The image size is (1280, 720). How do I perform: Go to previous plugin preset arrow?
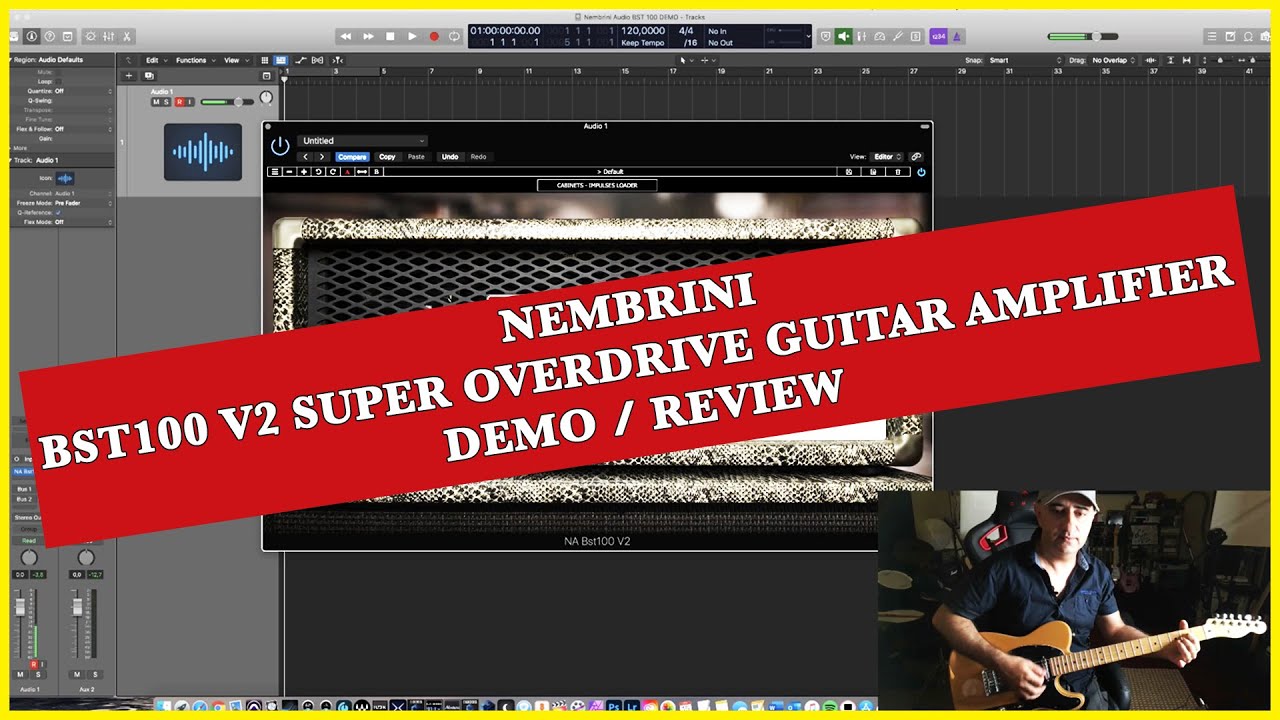click(306, 157)
